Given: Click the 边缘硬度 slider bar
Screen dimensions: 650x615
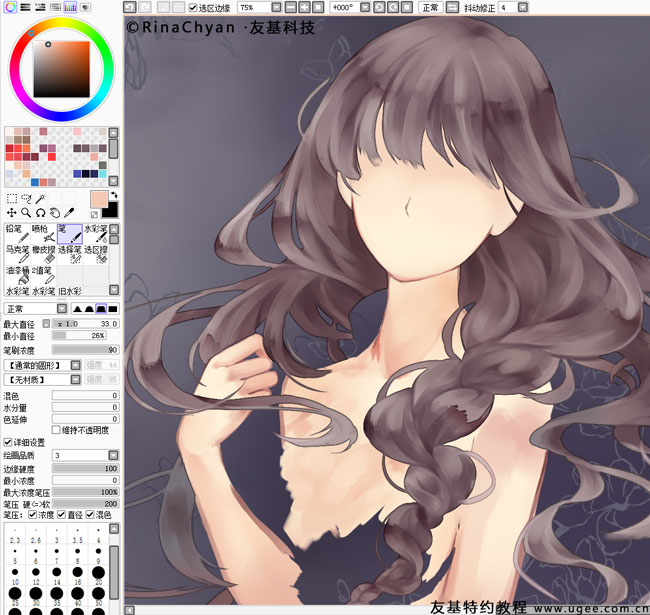Looking at the screenshot, I should (85, 468).
